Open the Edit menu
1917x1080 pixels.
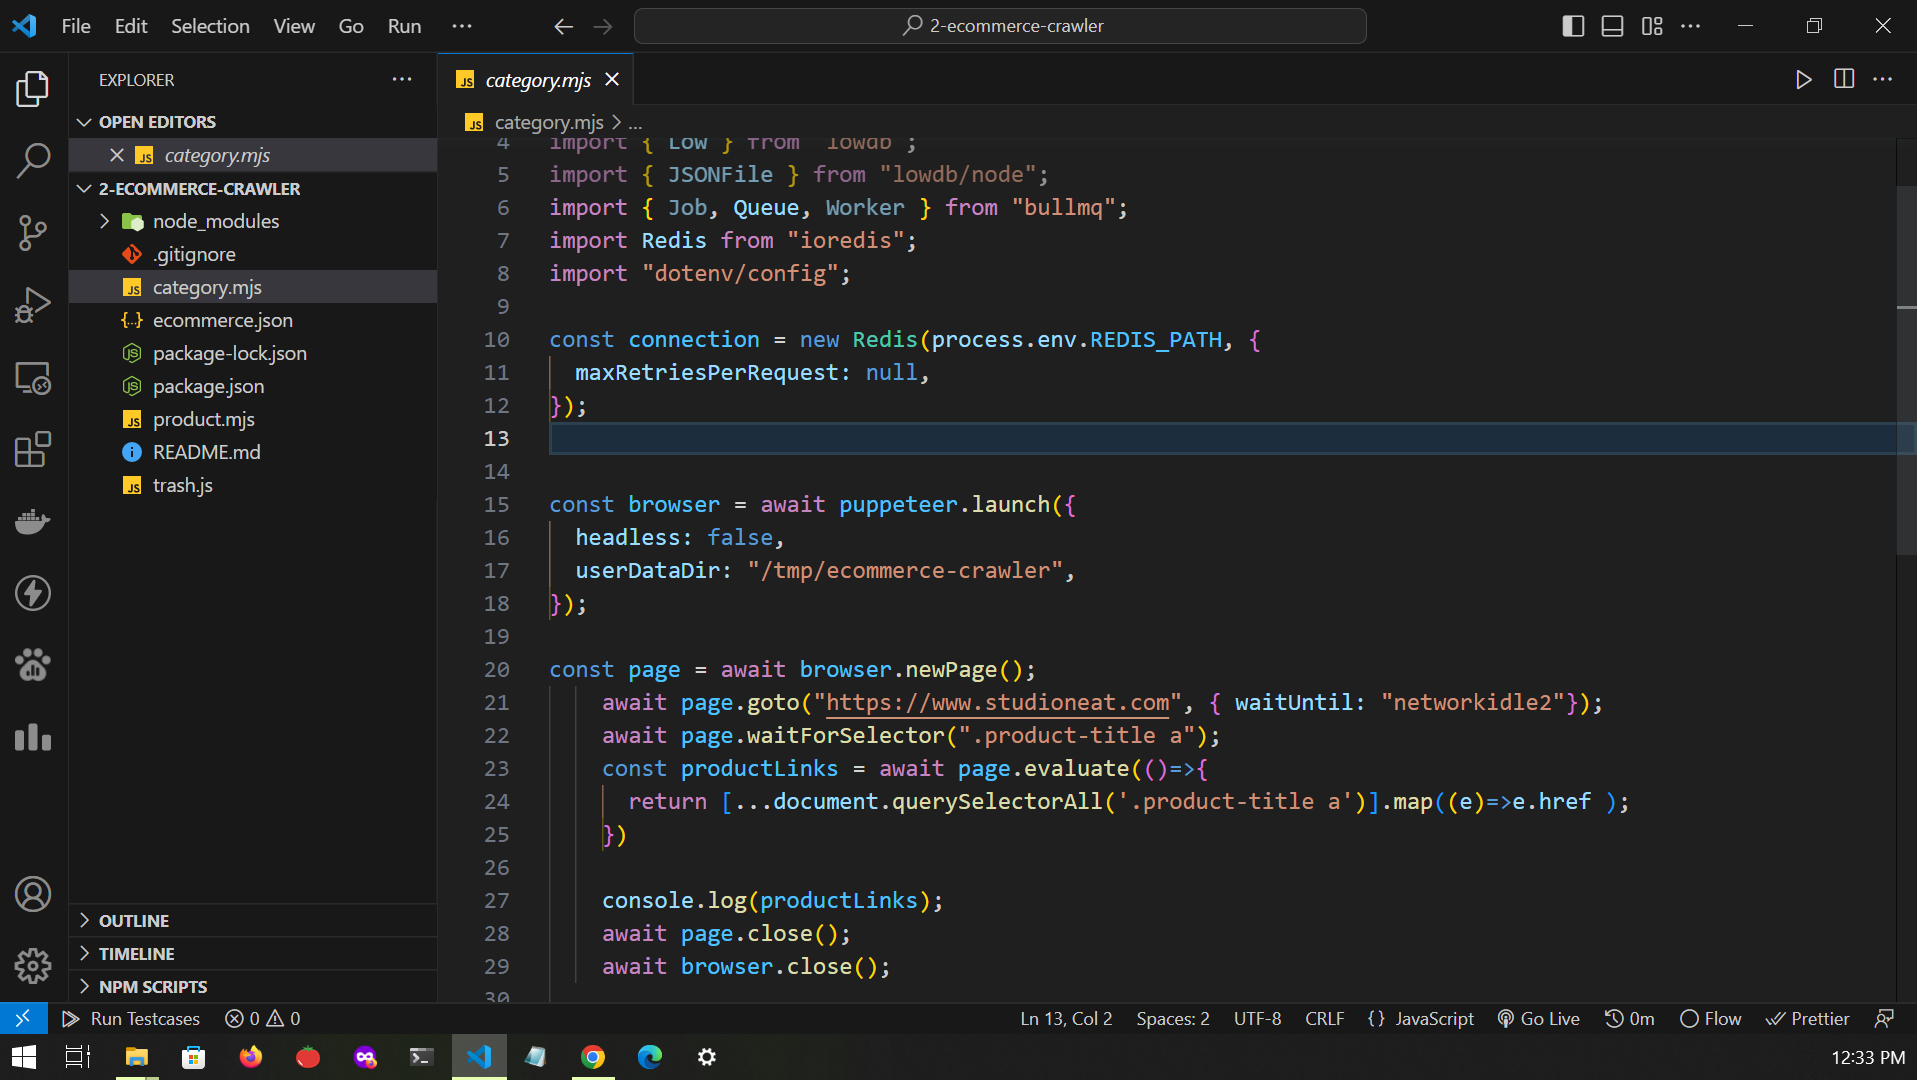pyautogui.click(x=131, y=26)
